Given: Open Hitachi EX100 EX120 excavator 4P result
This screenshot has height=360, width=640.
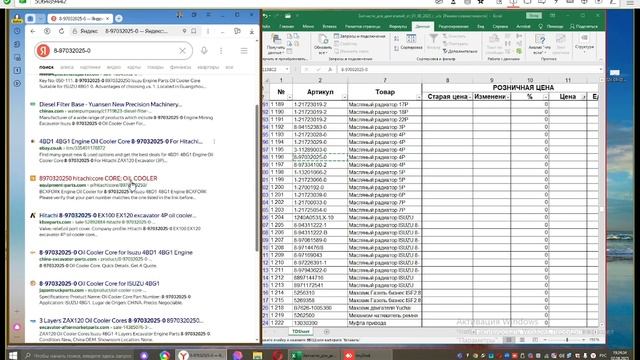Looking at the screenshot, I should [x=118, y=216].
